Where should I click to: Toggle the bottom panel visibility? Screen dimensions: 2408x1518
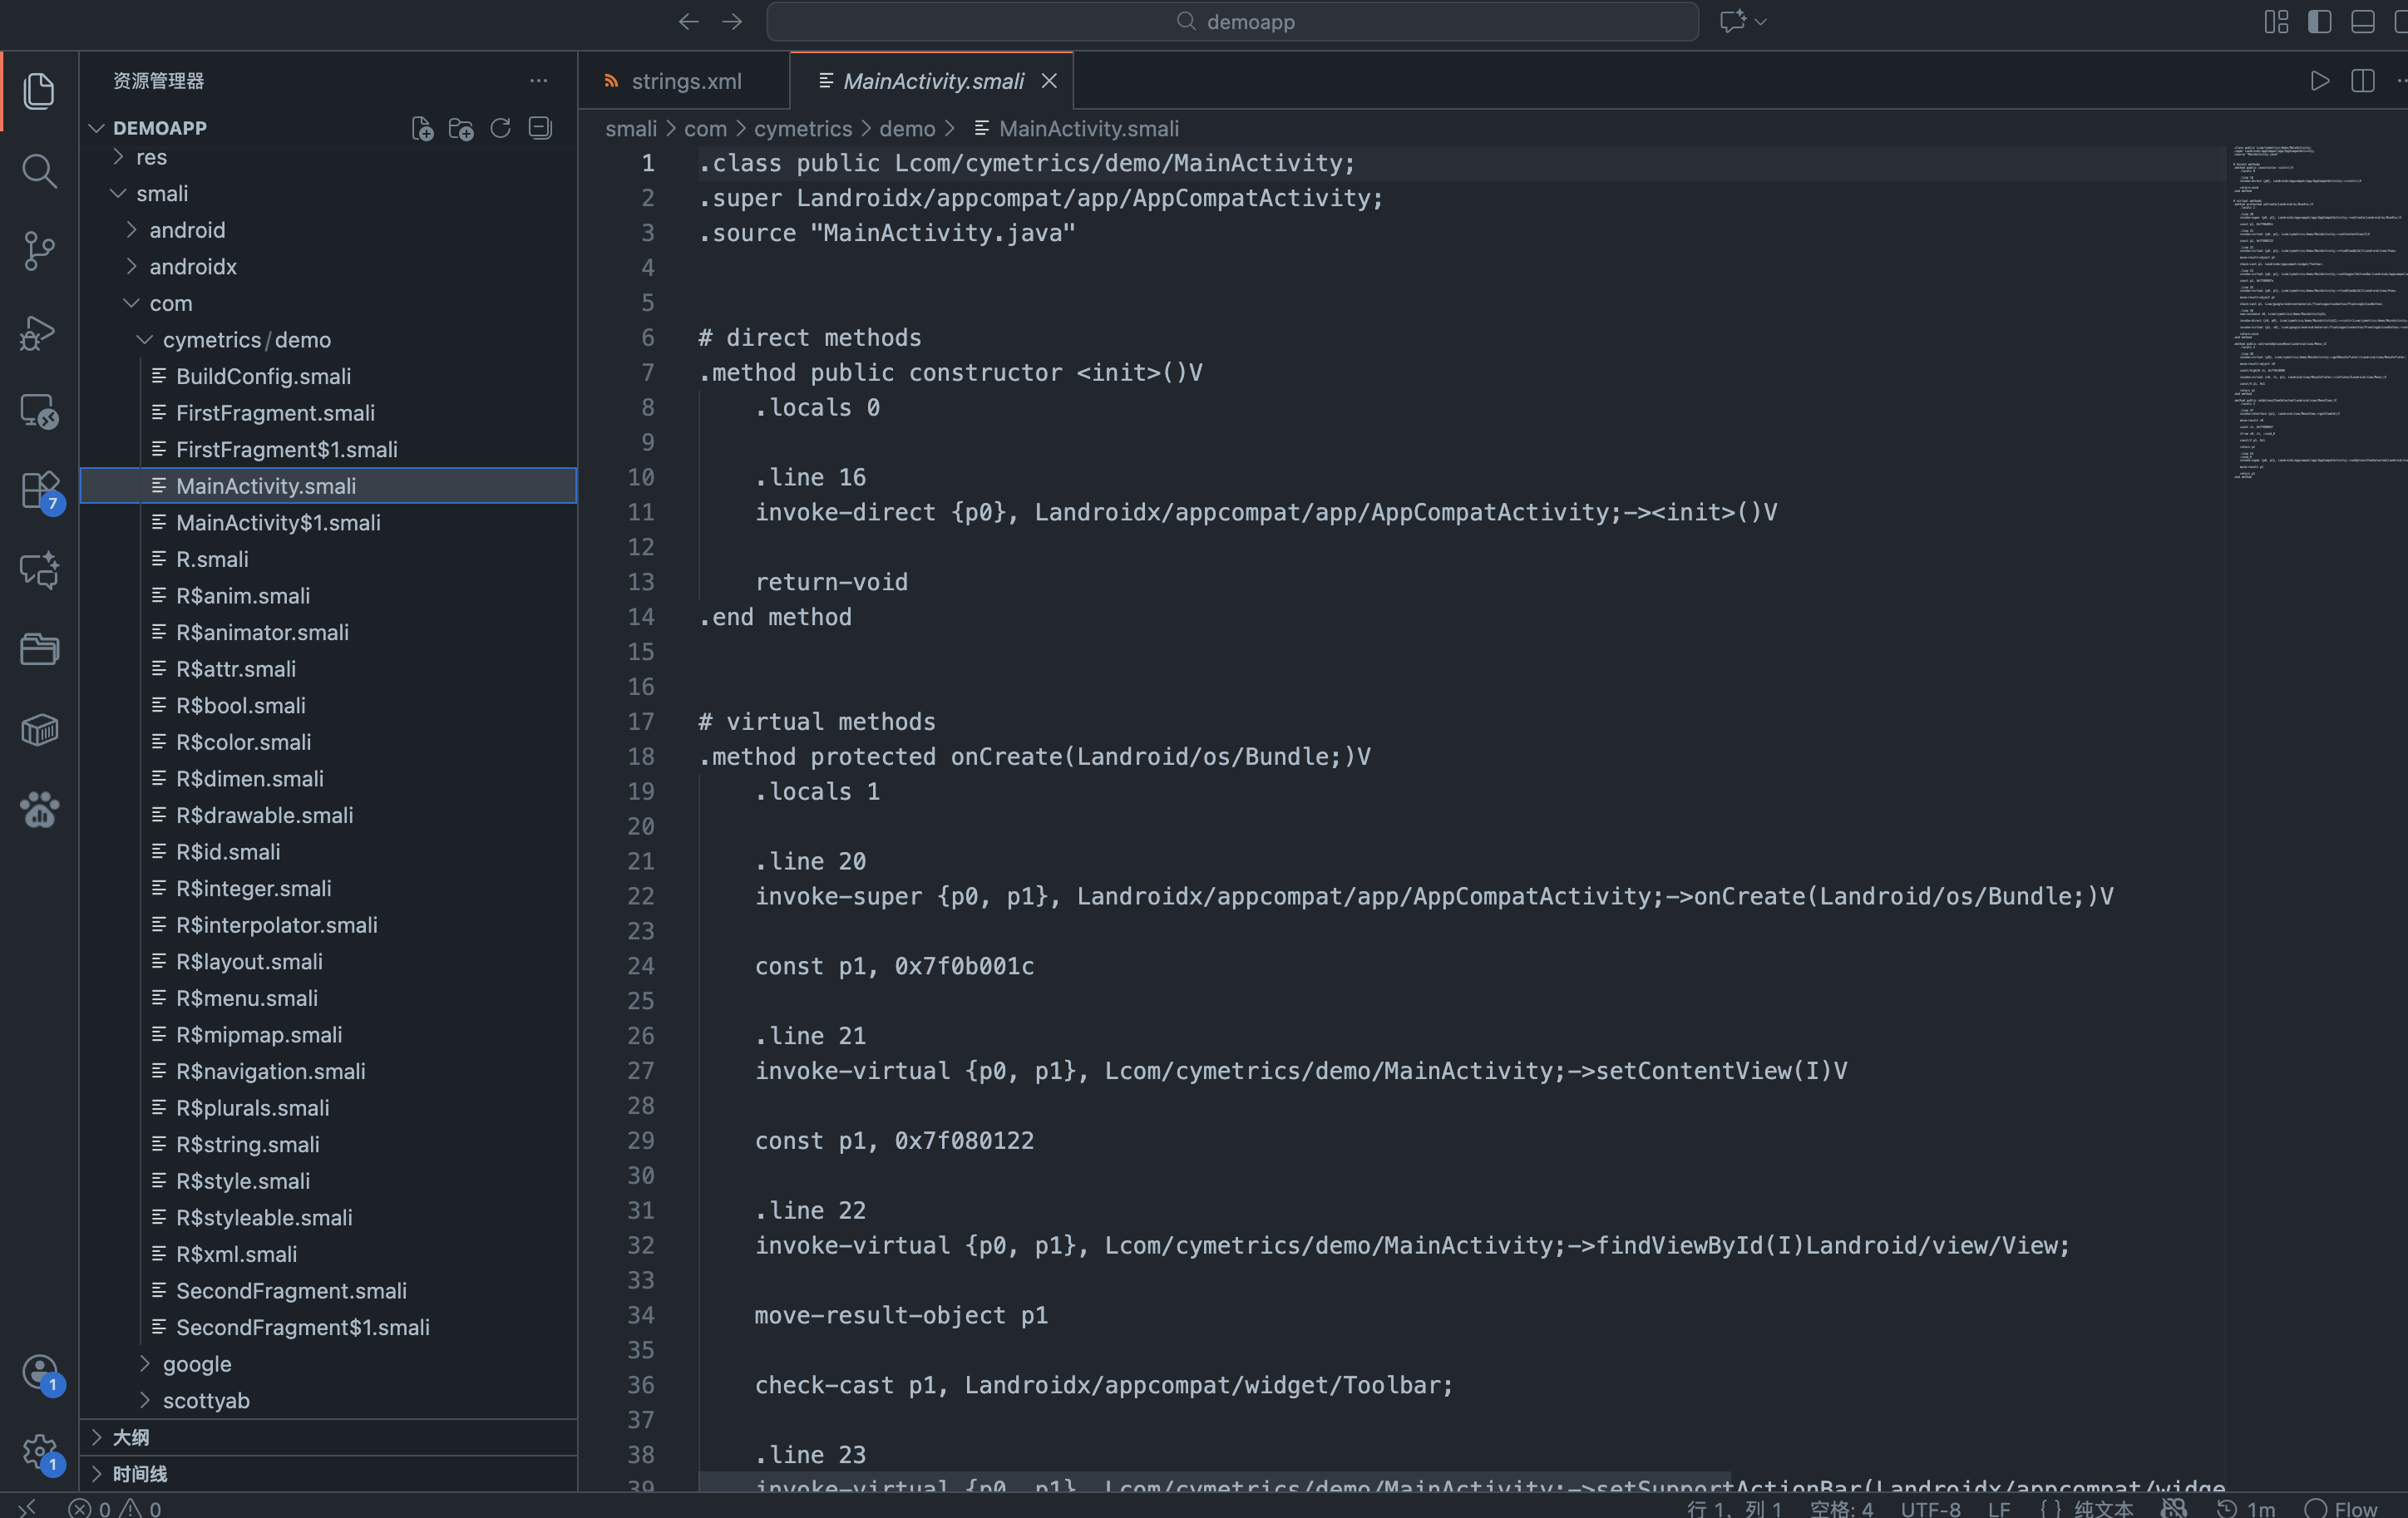coord(2363,22)
